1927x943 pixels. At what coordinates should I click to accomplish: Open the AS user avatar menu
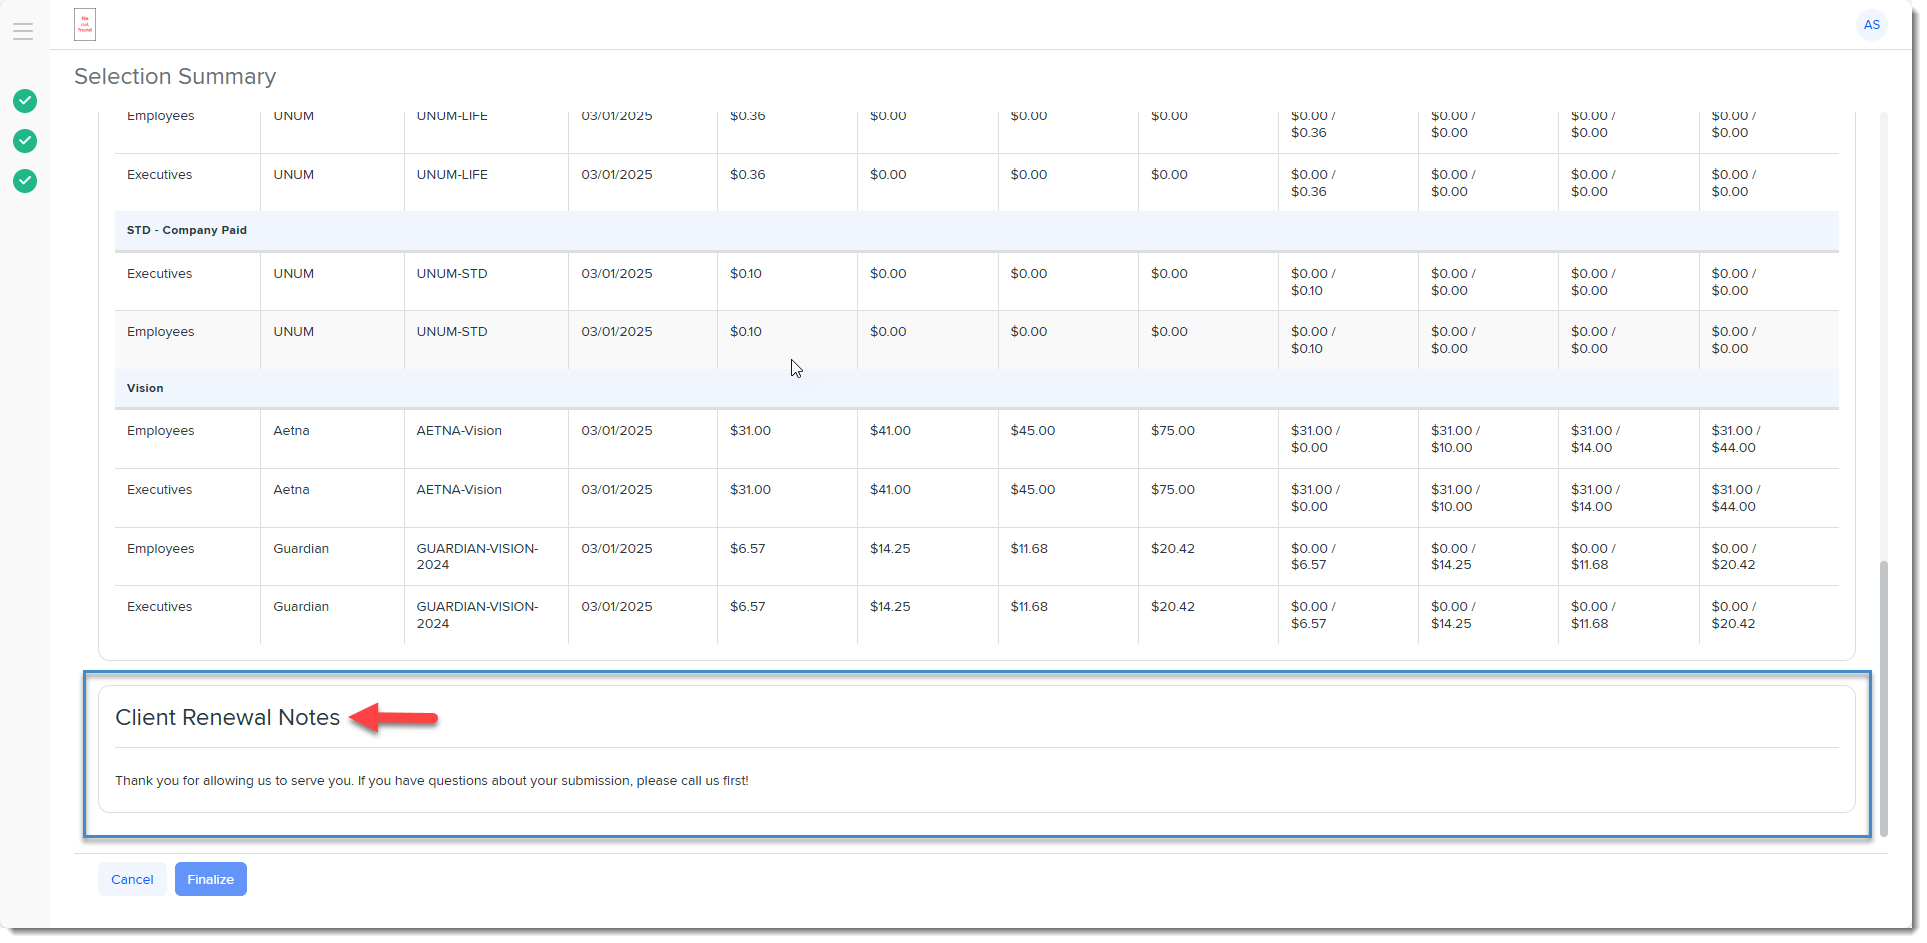coord(1871,25)
